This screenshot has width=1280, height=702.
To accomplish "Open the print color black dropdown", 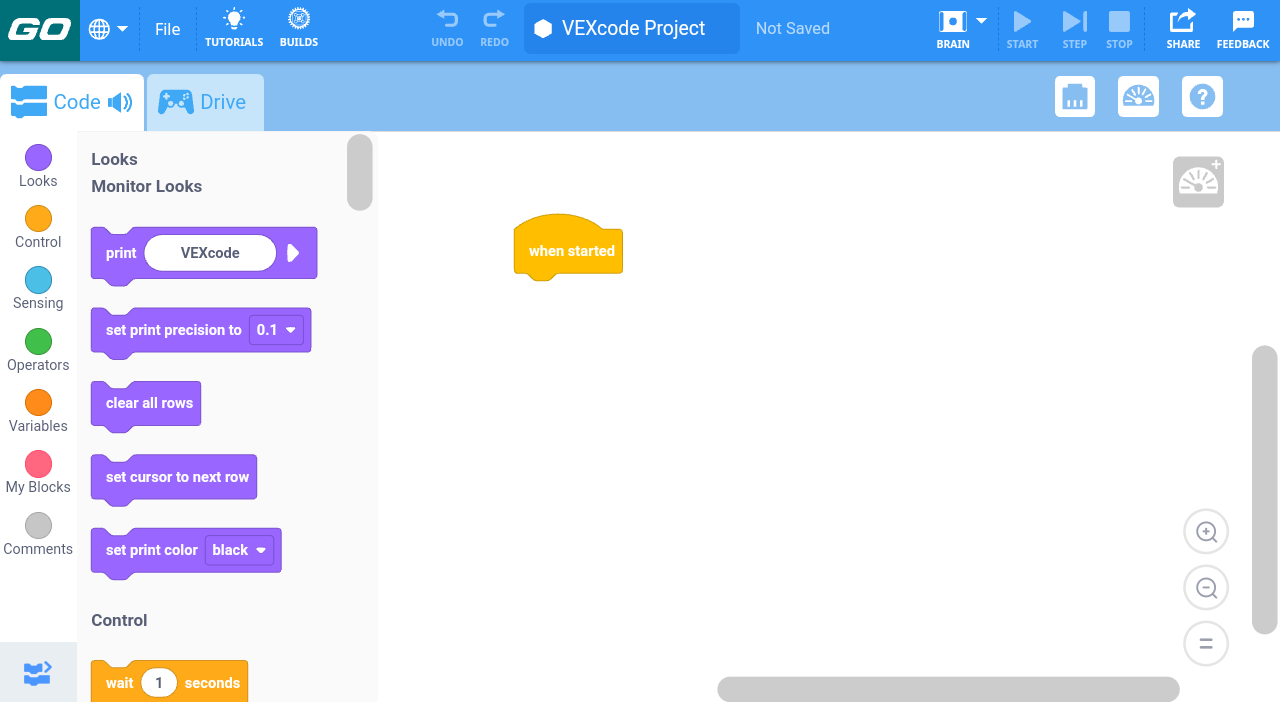I will (239, 550).
